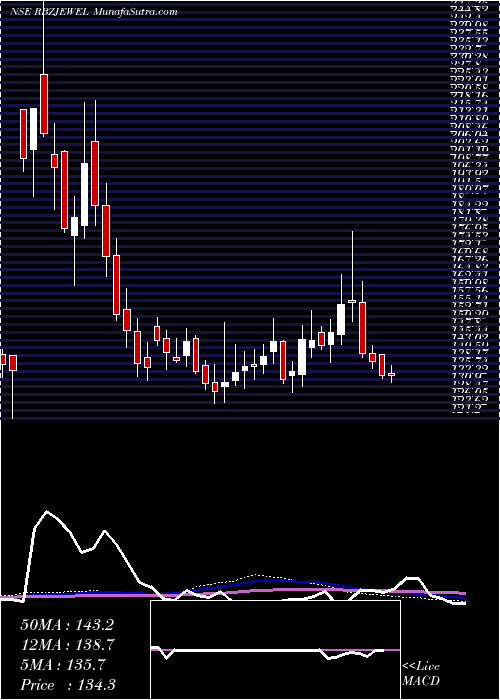Click the Price : 134.3 value
This screenshot has height=700, width=500.
(x=68, y=685)
